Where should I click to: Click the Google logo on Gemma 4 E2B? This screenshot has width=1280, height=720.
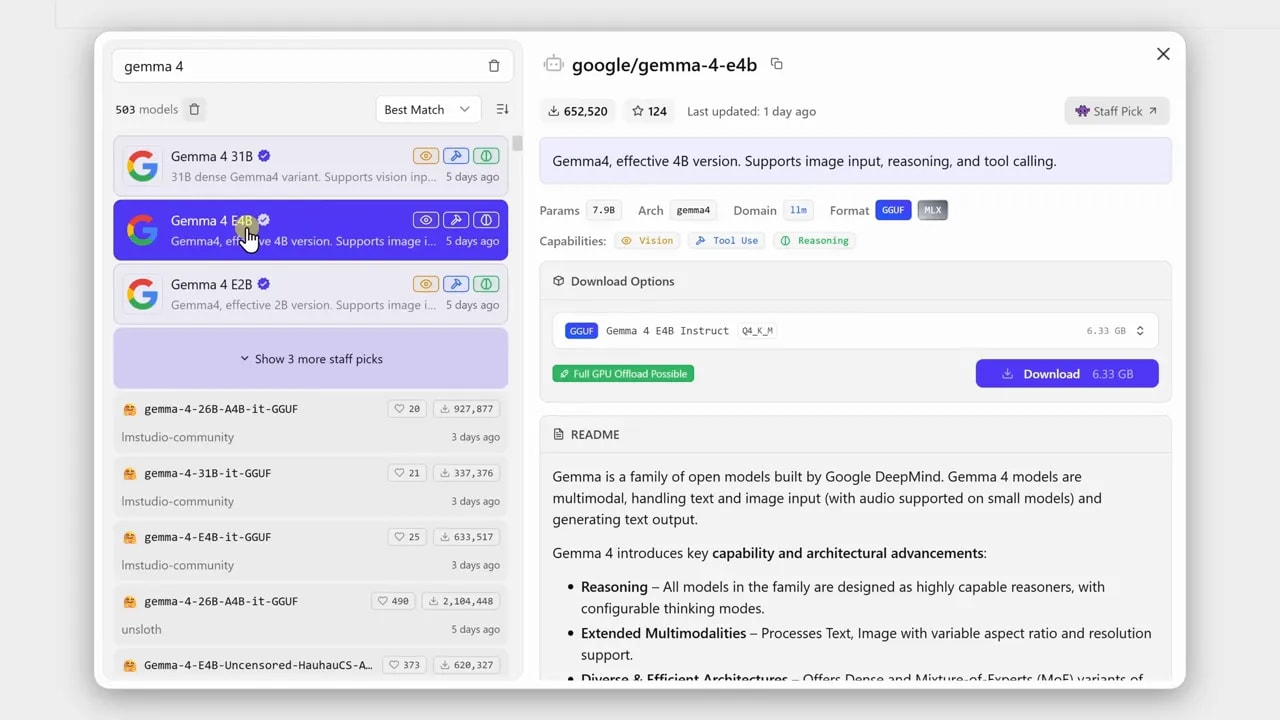tap(142, 294)
